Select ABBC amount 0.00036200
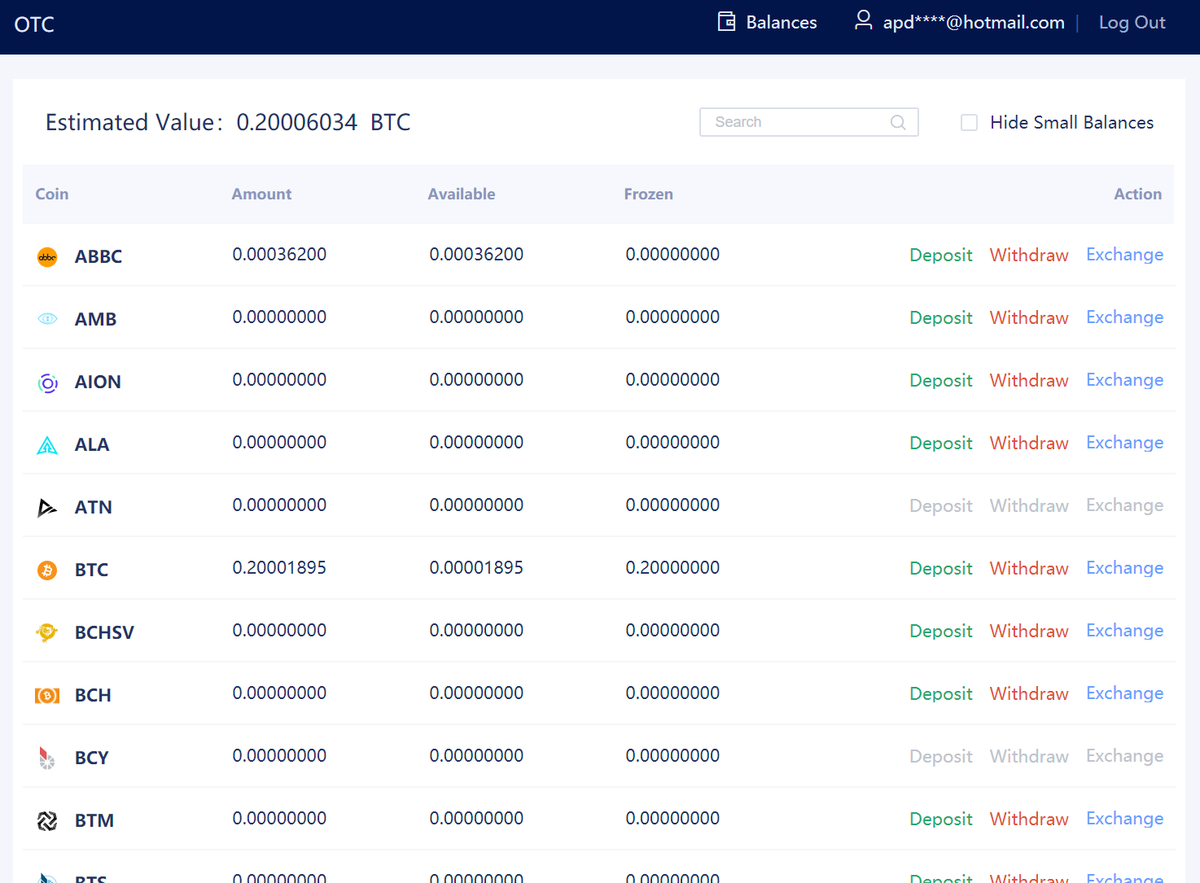Viewport: 1200px width, 883px height. coord(279,254)
